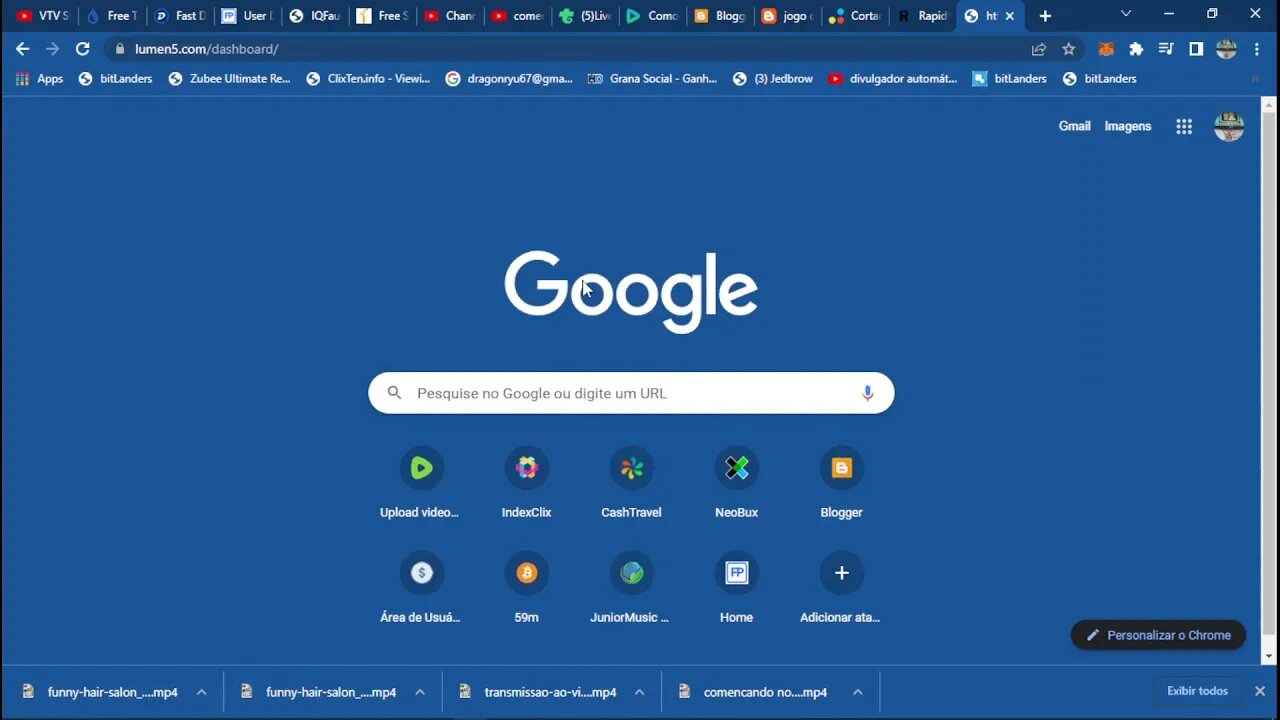
Task: Switch to the Blogg tab
Action: [720, 16]
